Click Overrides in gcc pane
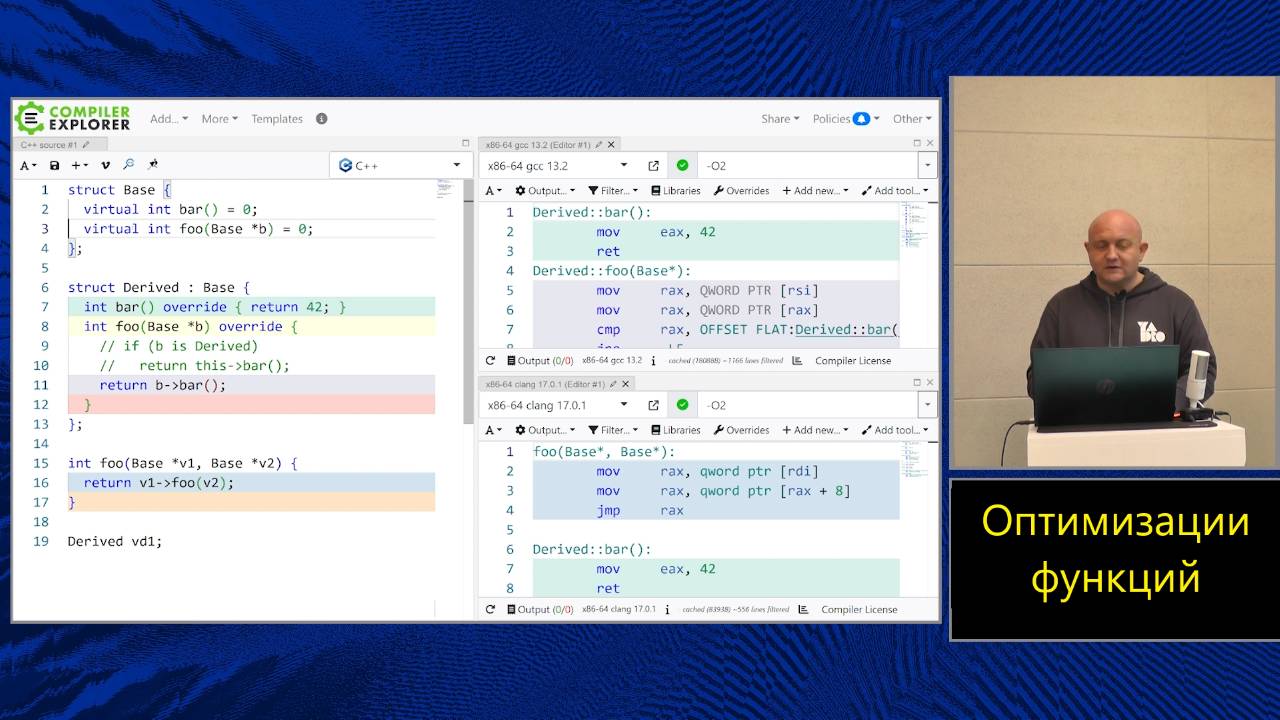 click(741, 191)
